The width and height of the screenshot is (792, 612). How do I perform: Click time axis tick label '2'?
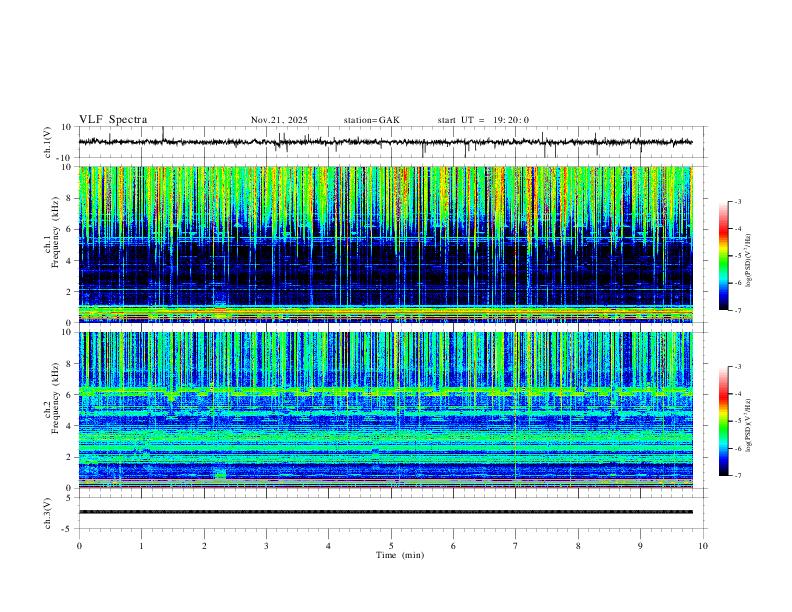point(204,546)
